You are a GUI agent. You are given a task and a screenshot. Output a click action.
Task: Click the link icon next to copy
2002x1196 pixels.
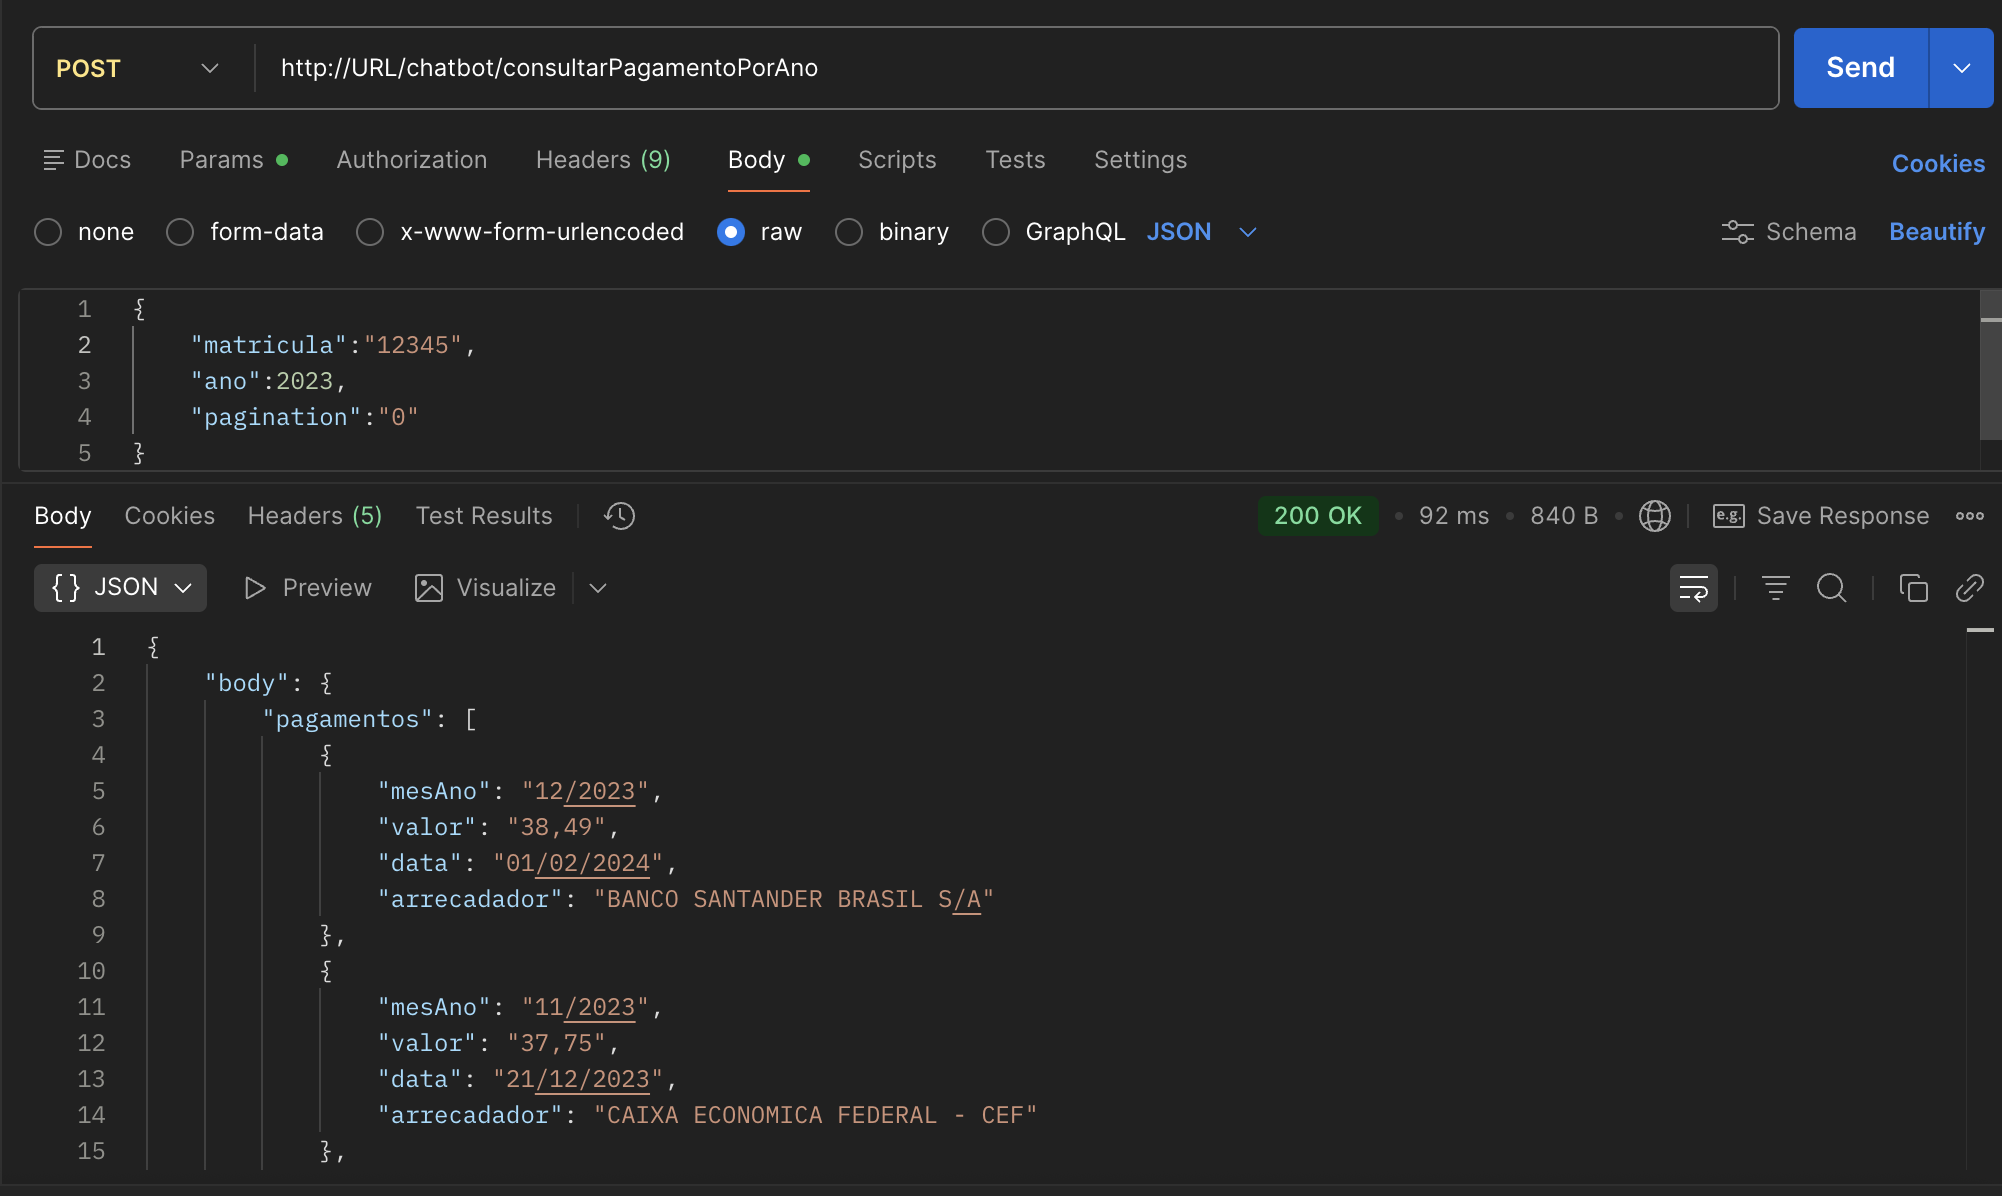pos(1970,588)
